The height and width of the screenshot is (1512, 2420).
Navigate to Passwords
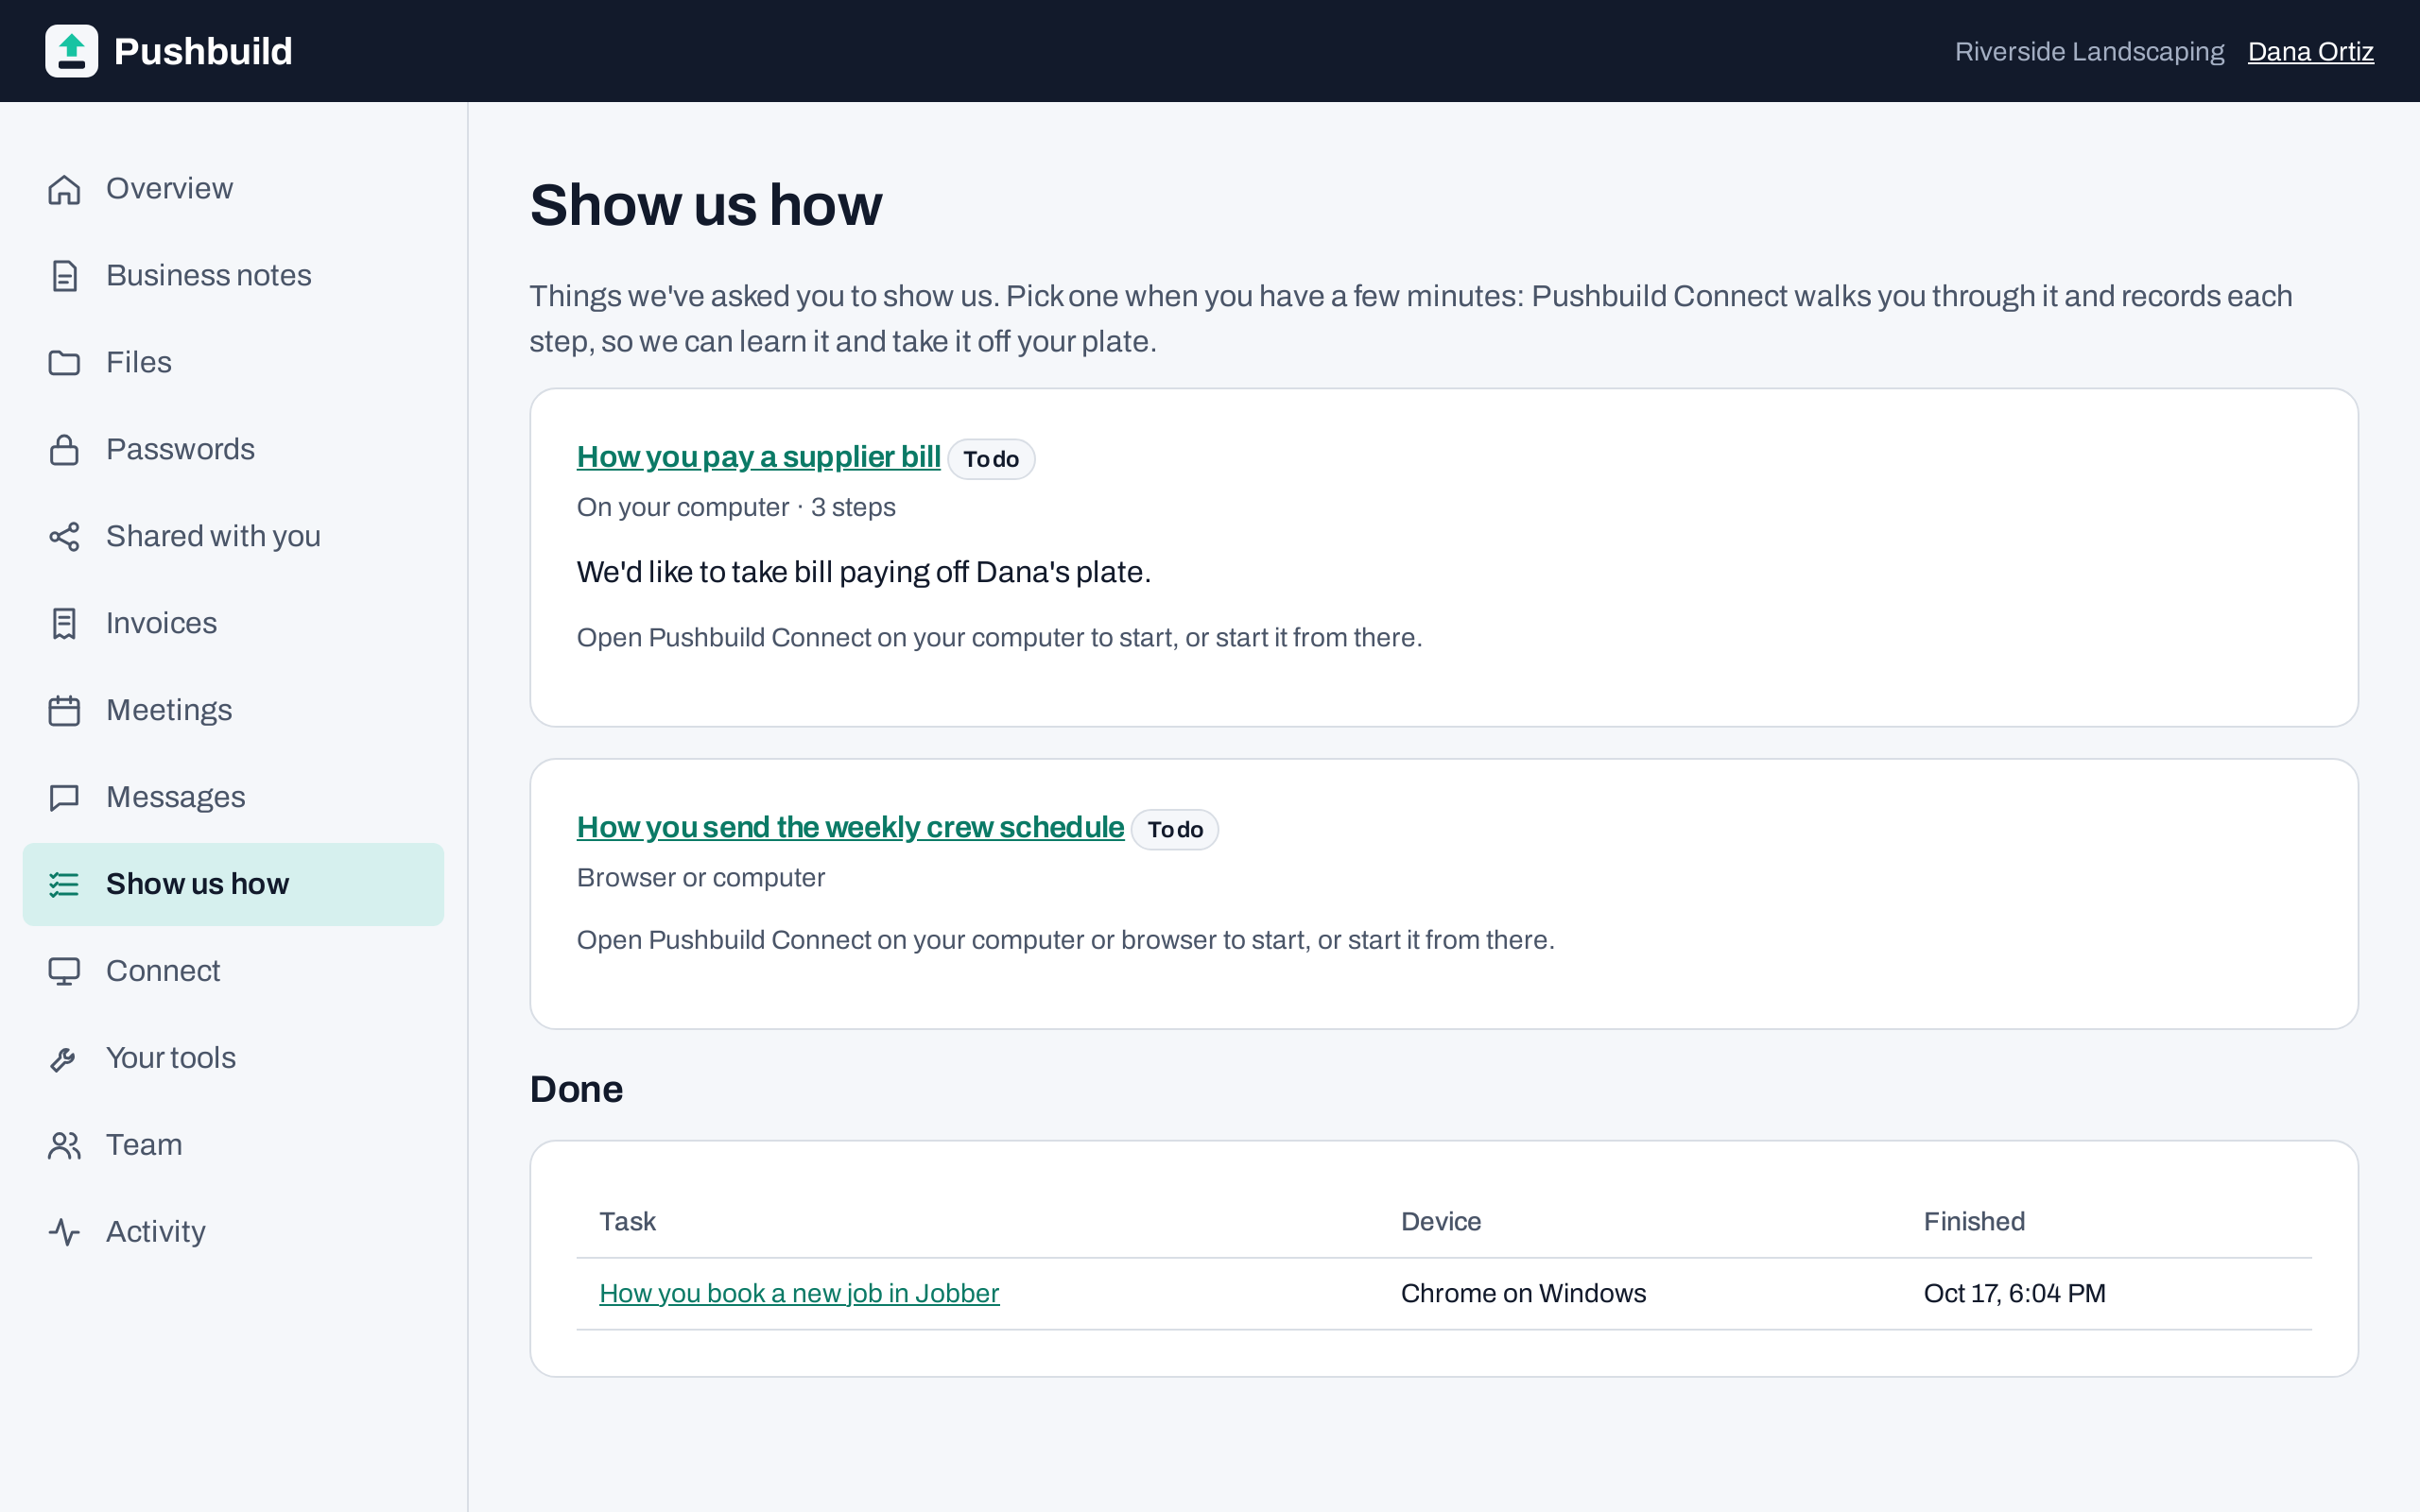233,450
